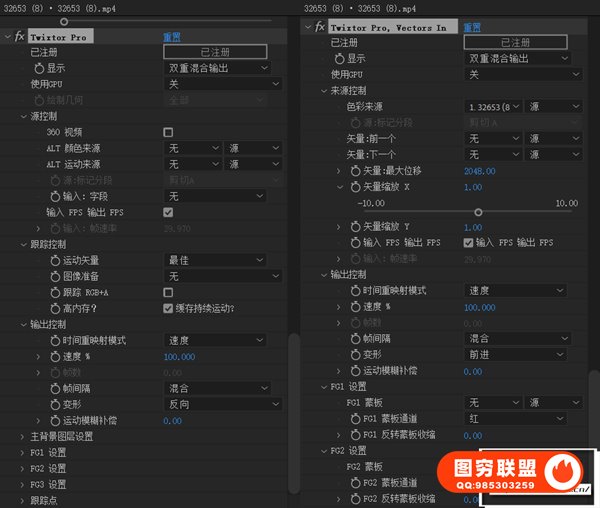Expand the FG3 设置 section
Viewport: 600px width, 508px height.
(23, 485)
